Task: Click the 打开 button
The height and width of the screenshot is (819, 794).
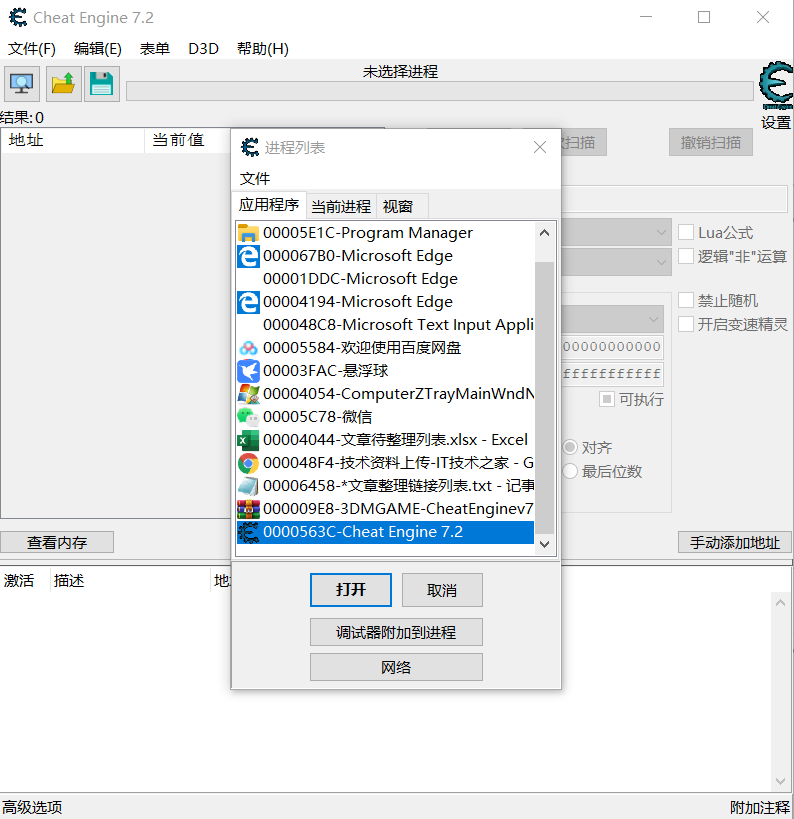Action: coord(351,590)
